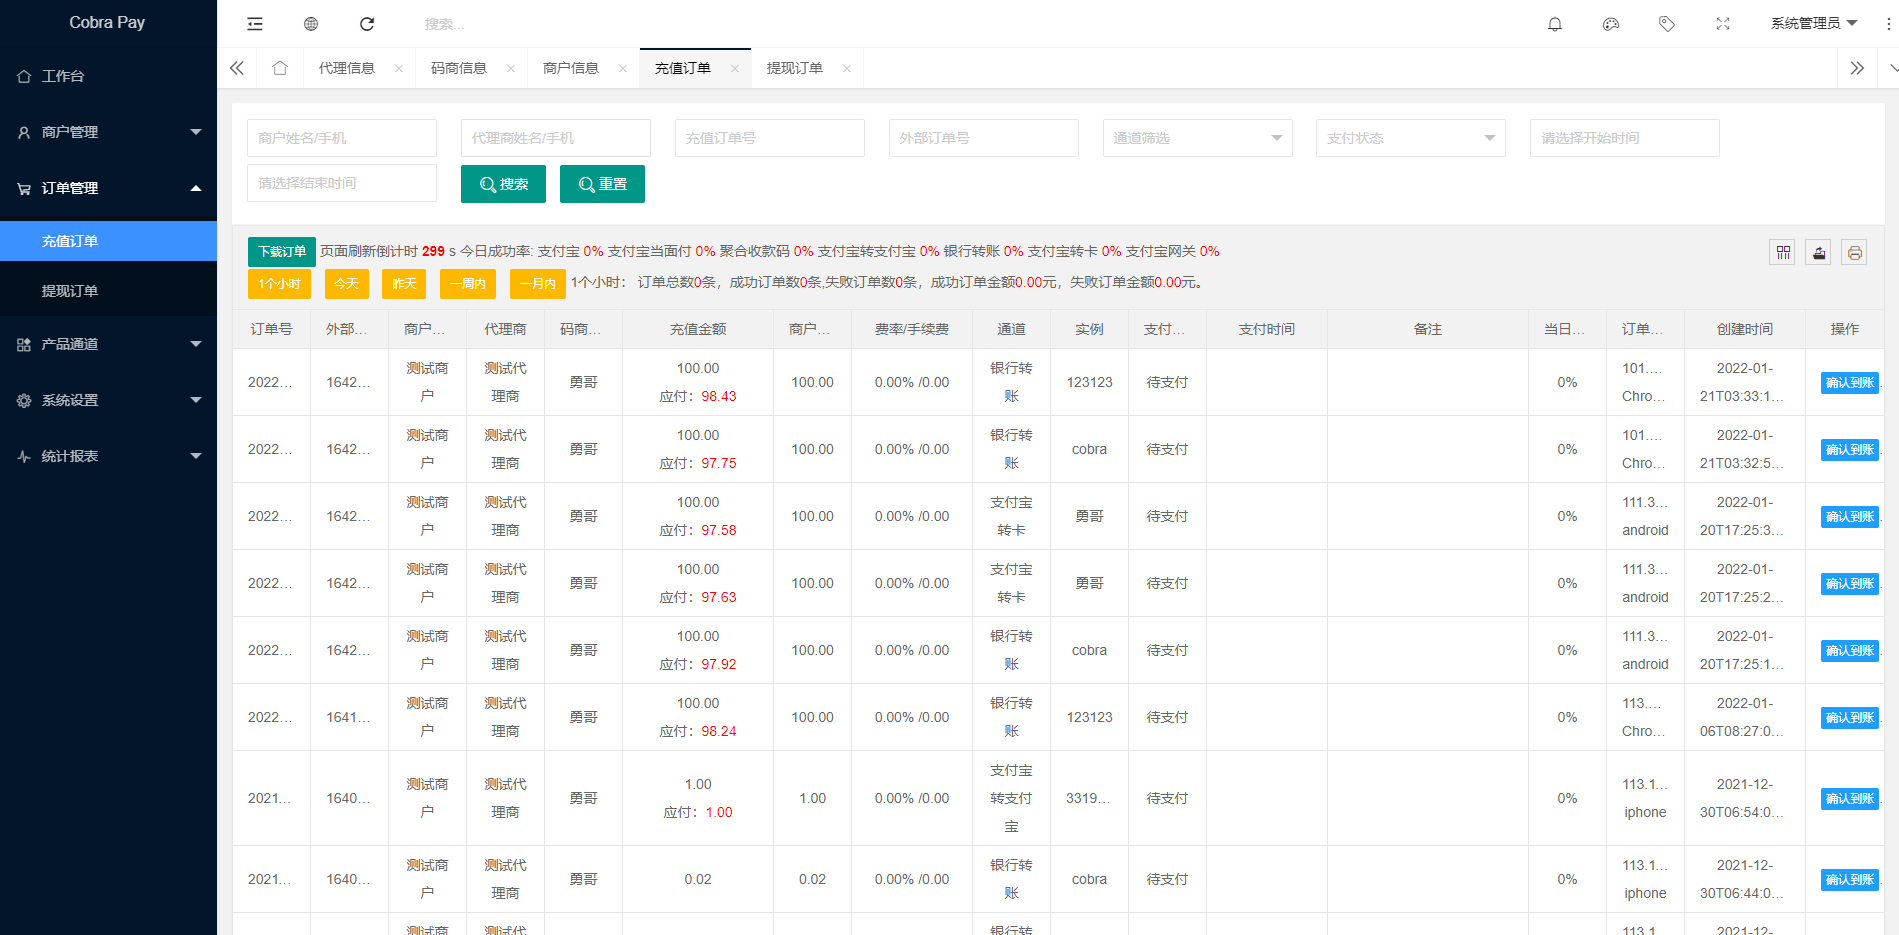Open the print icon above the table

[1854, 252]
